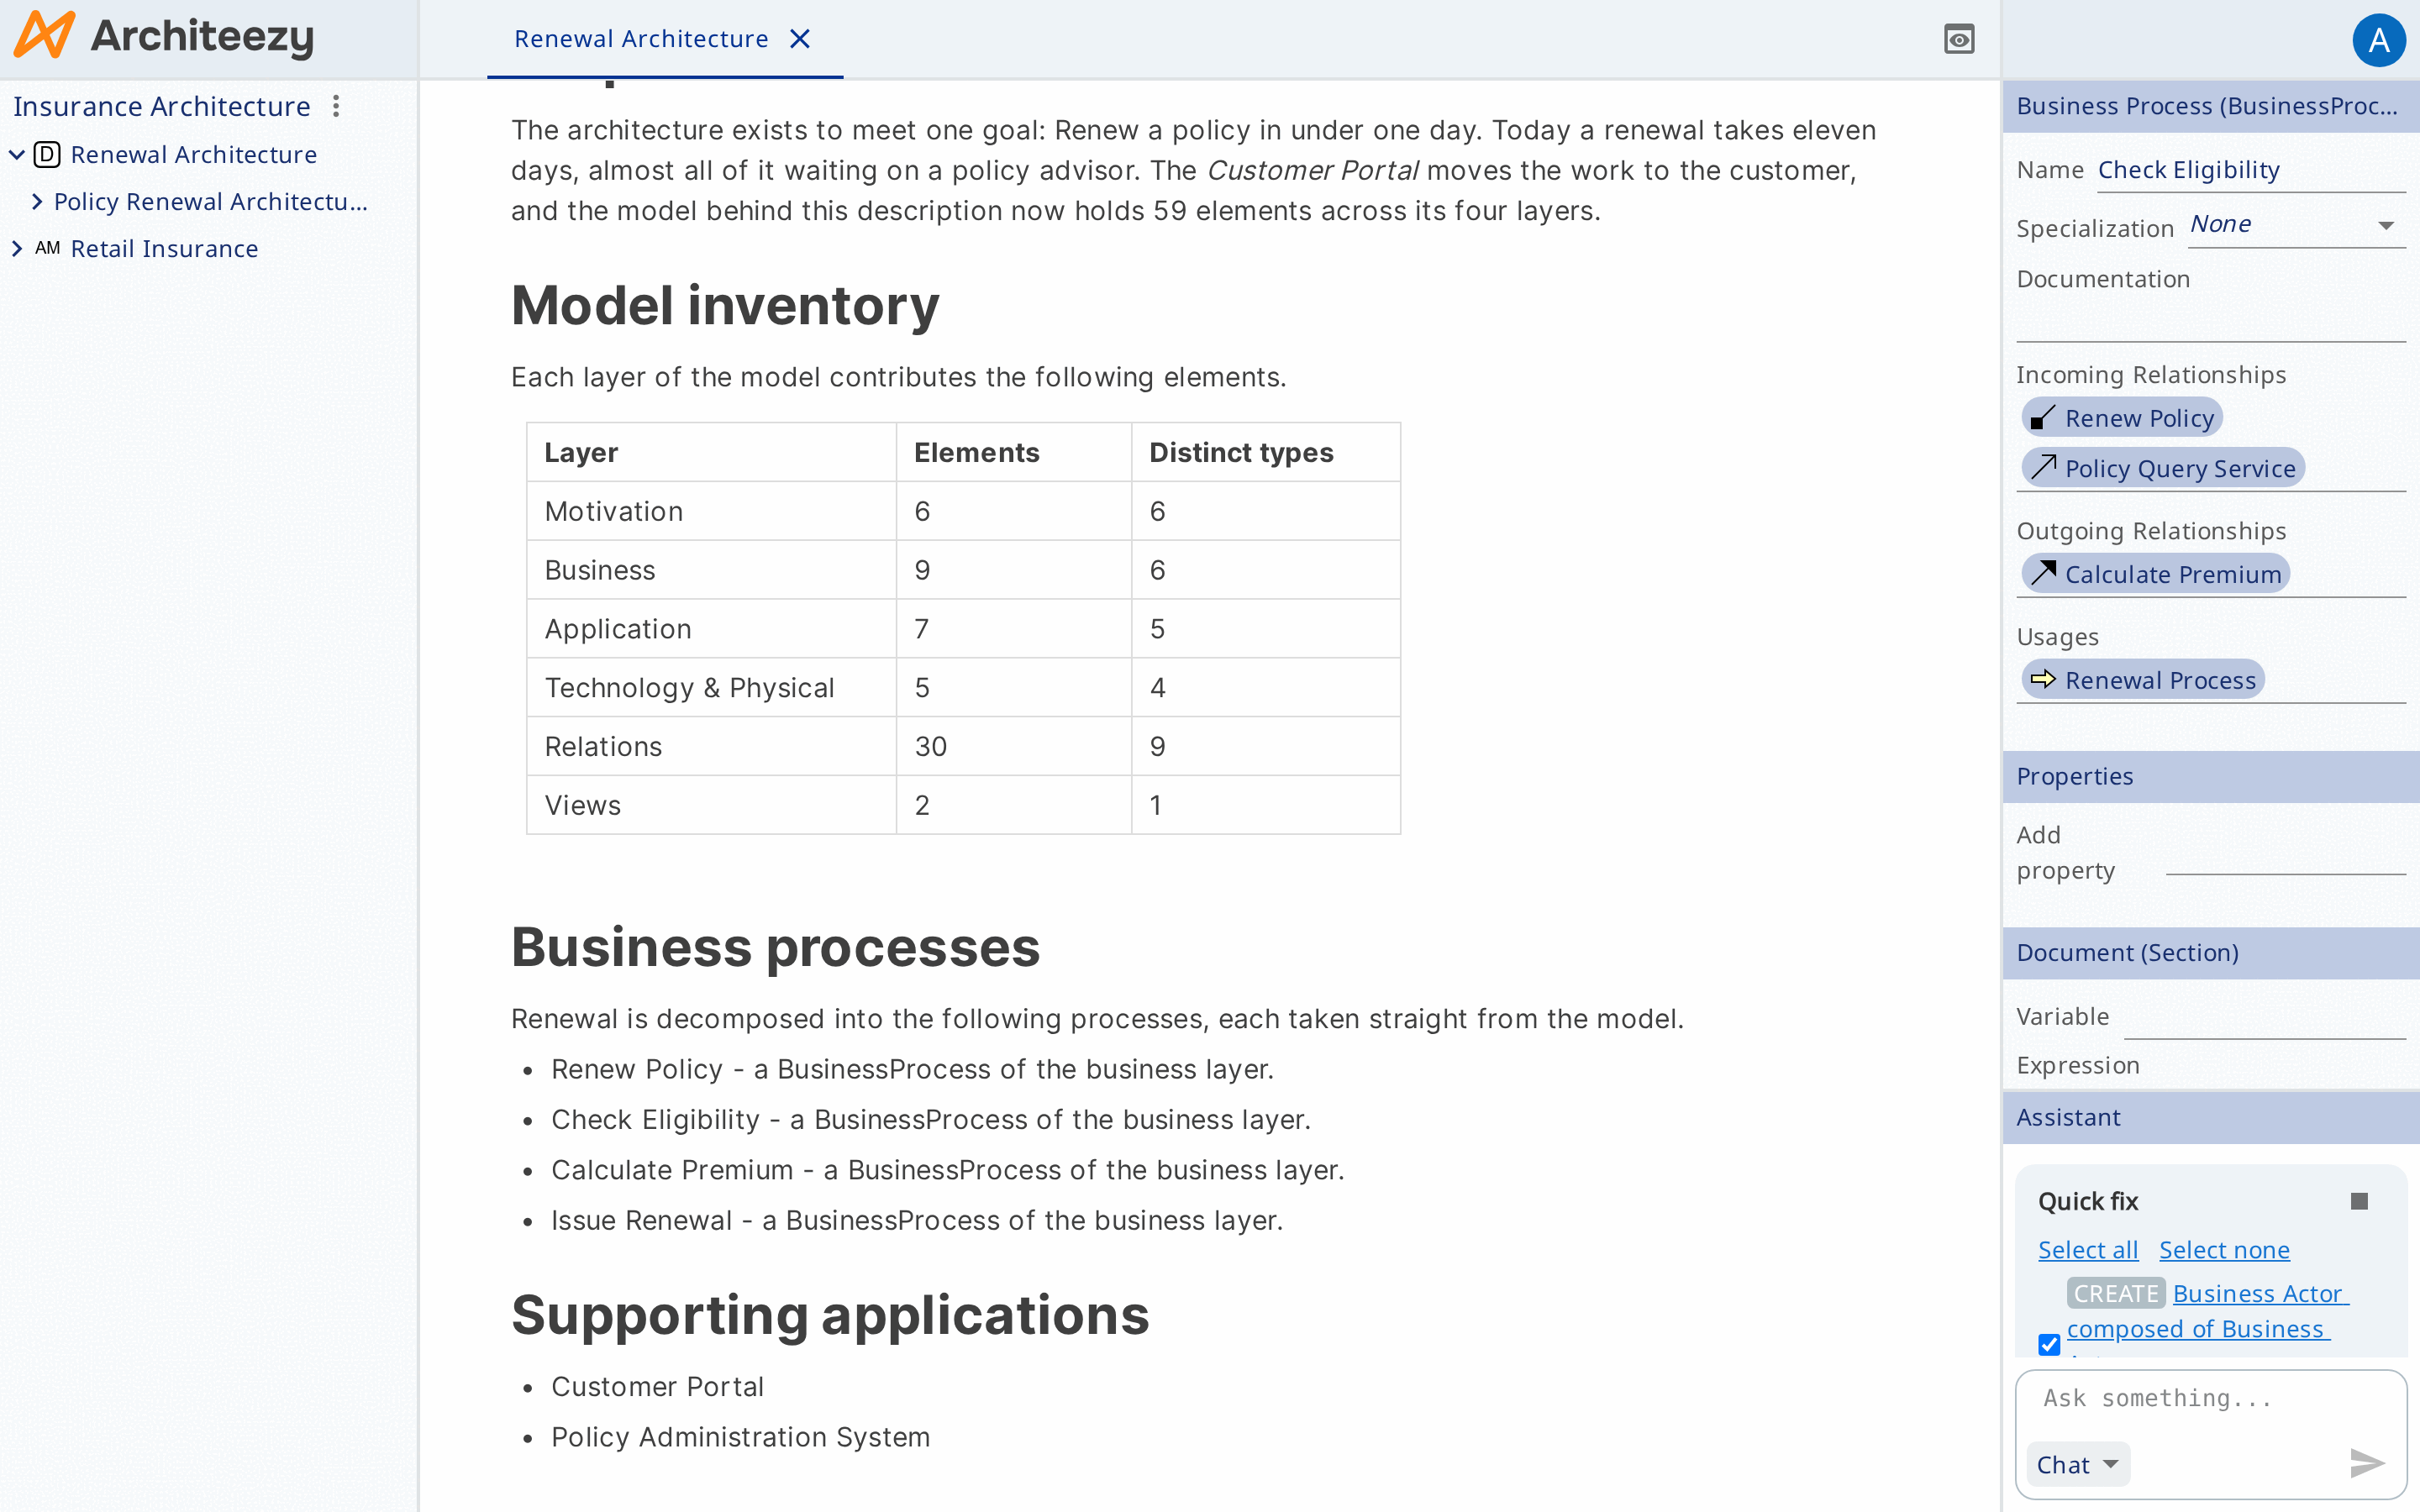This screenshot has height=1512, width=2420.
Task: Open the user avatar A menu
Action: tap(2379, 40)
